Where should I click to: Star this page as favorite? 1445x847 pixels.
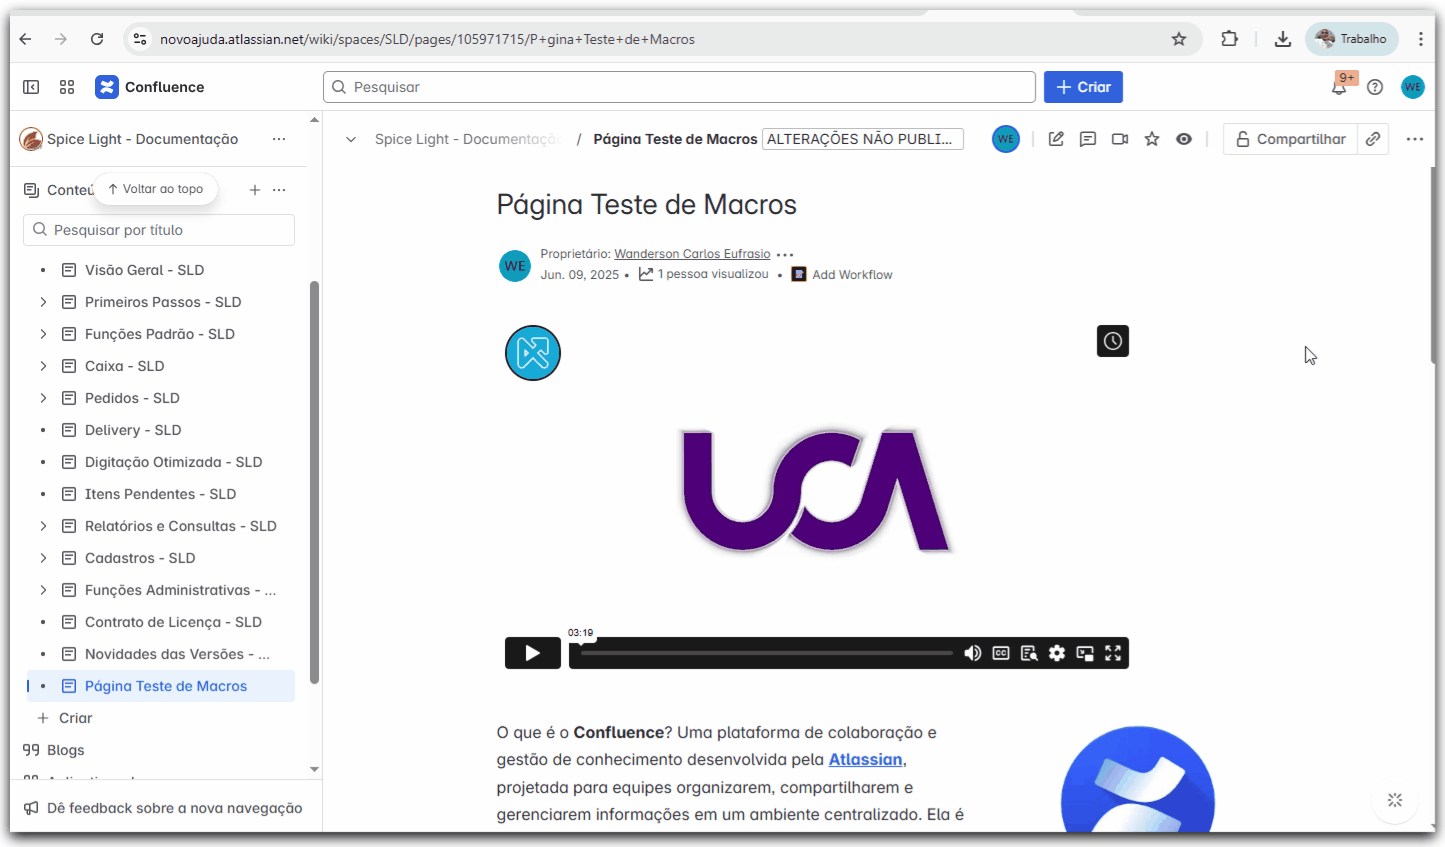[x=1152, y=139]
